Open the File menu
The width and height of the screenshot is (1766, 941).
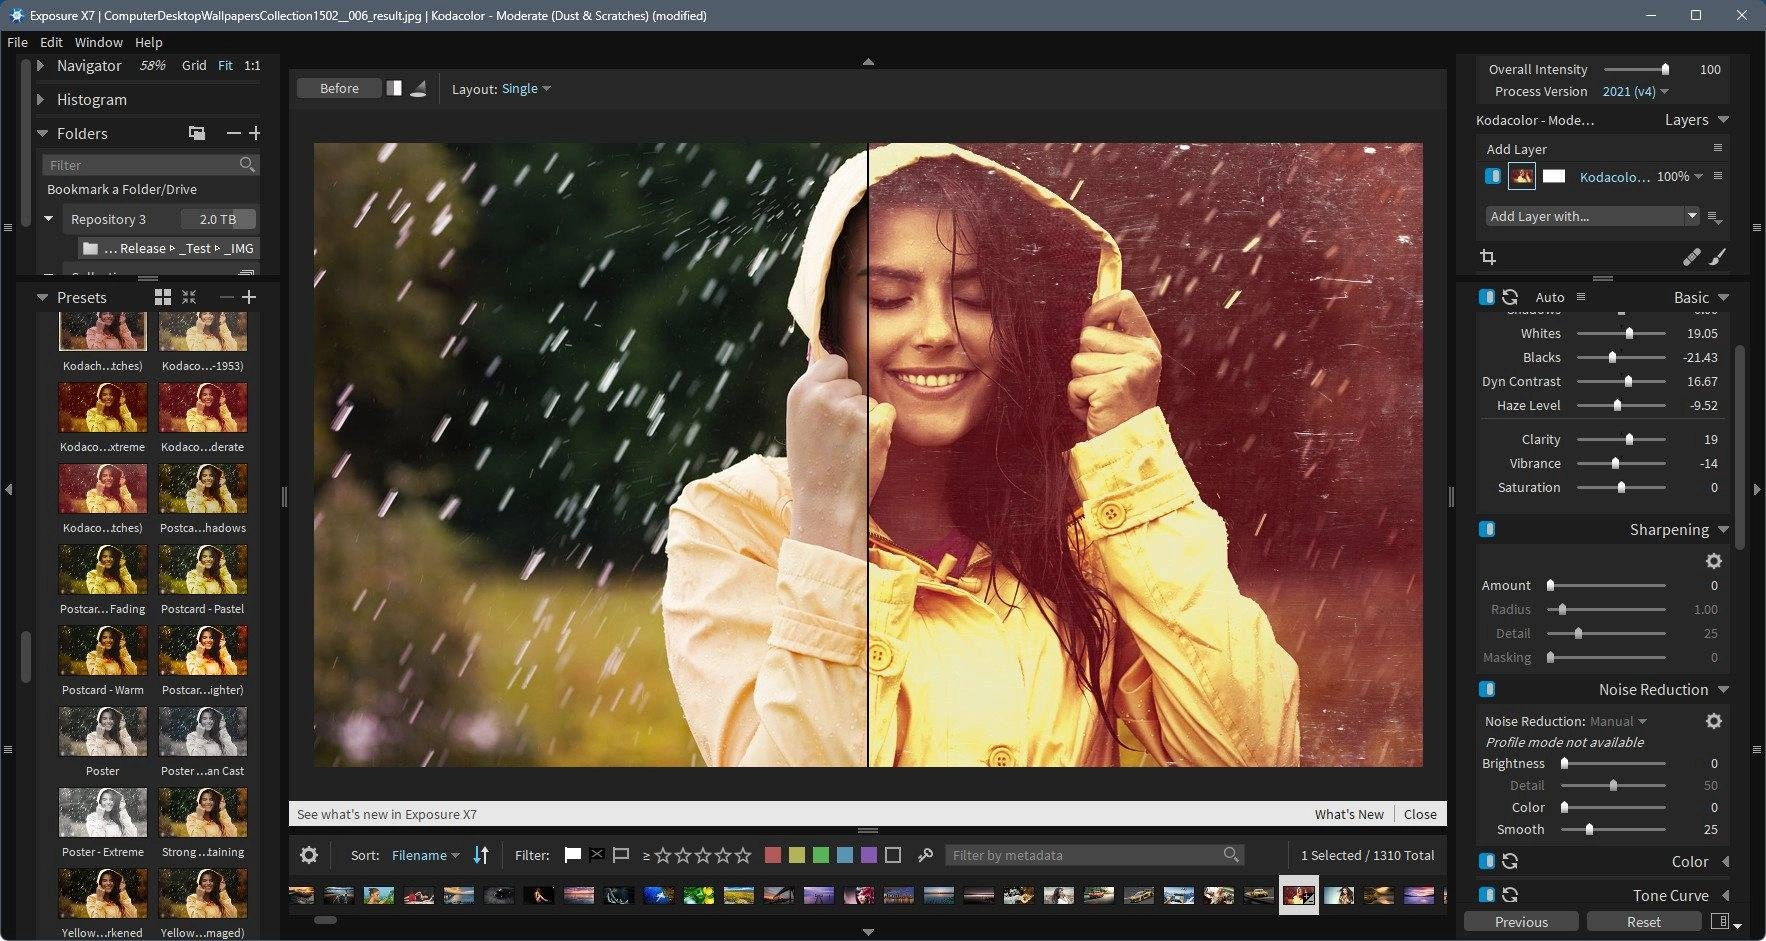[17, 42]
